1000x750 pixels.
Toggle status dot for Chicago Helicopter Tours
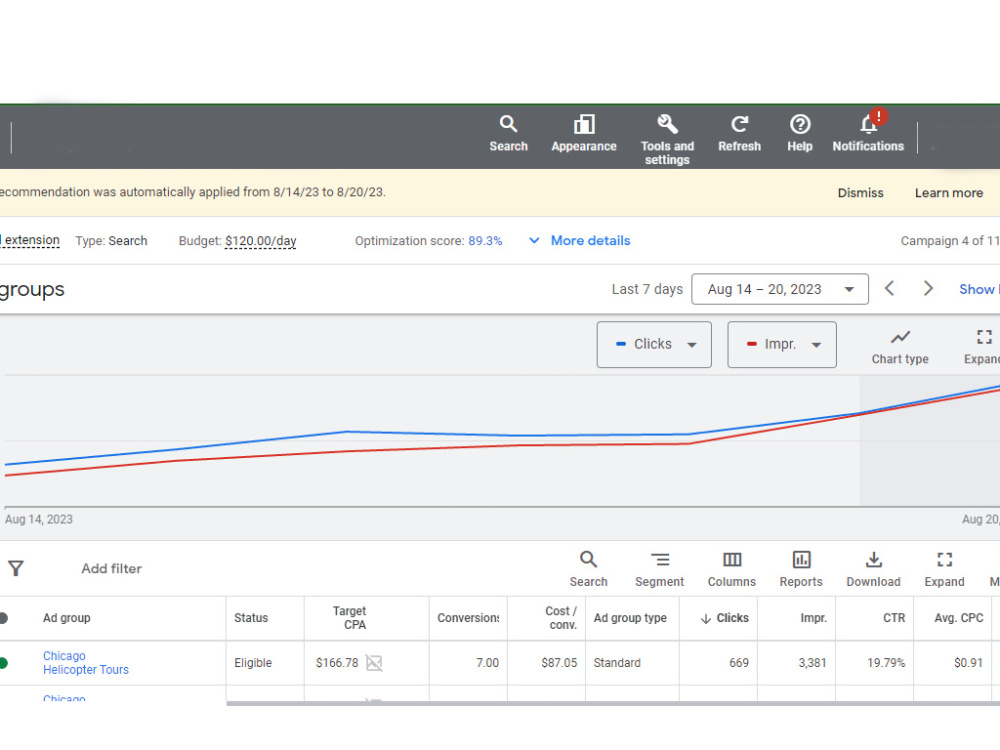click(3, 663)
